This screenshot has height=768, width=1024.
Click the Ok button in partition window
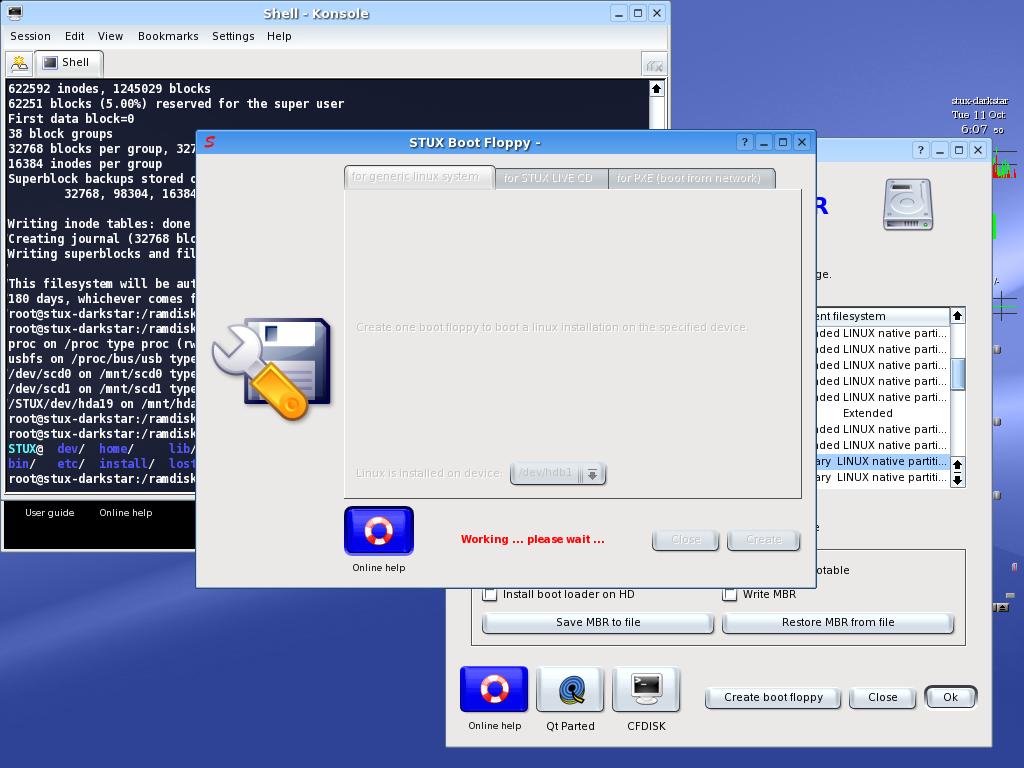click(950, 697)
